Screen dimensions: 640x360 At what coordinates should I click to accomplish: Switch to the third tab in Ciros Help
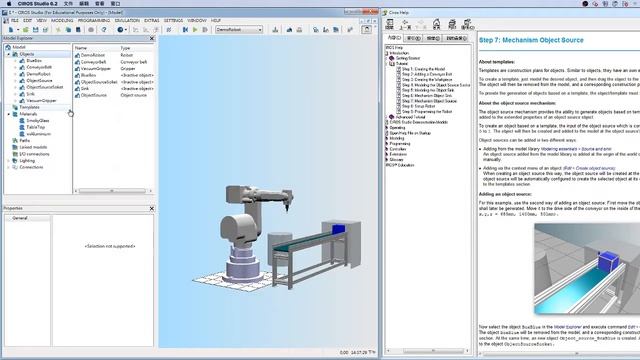tap(433, 38)
